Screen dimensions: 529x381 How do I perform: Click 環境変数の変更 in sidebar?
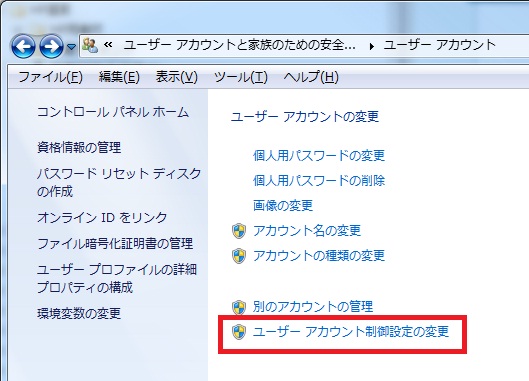coord(79,314)
